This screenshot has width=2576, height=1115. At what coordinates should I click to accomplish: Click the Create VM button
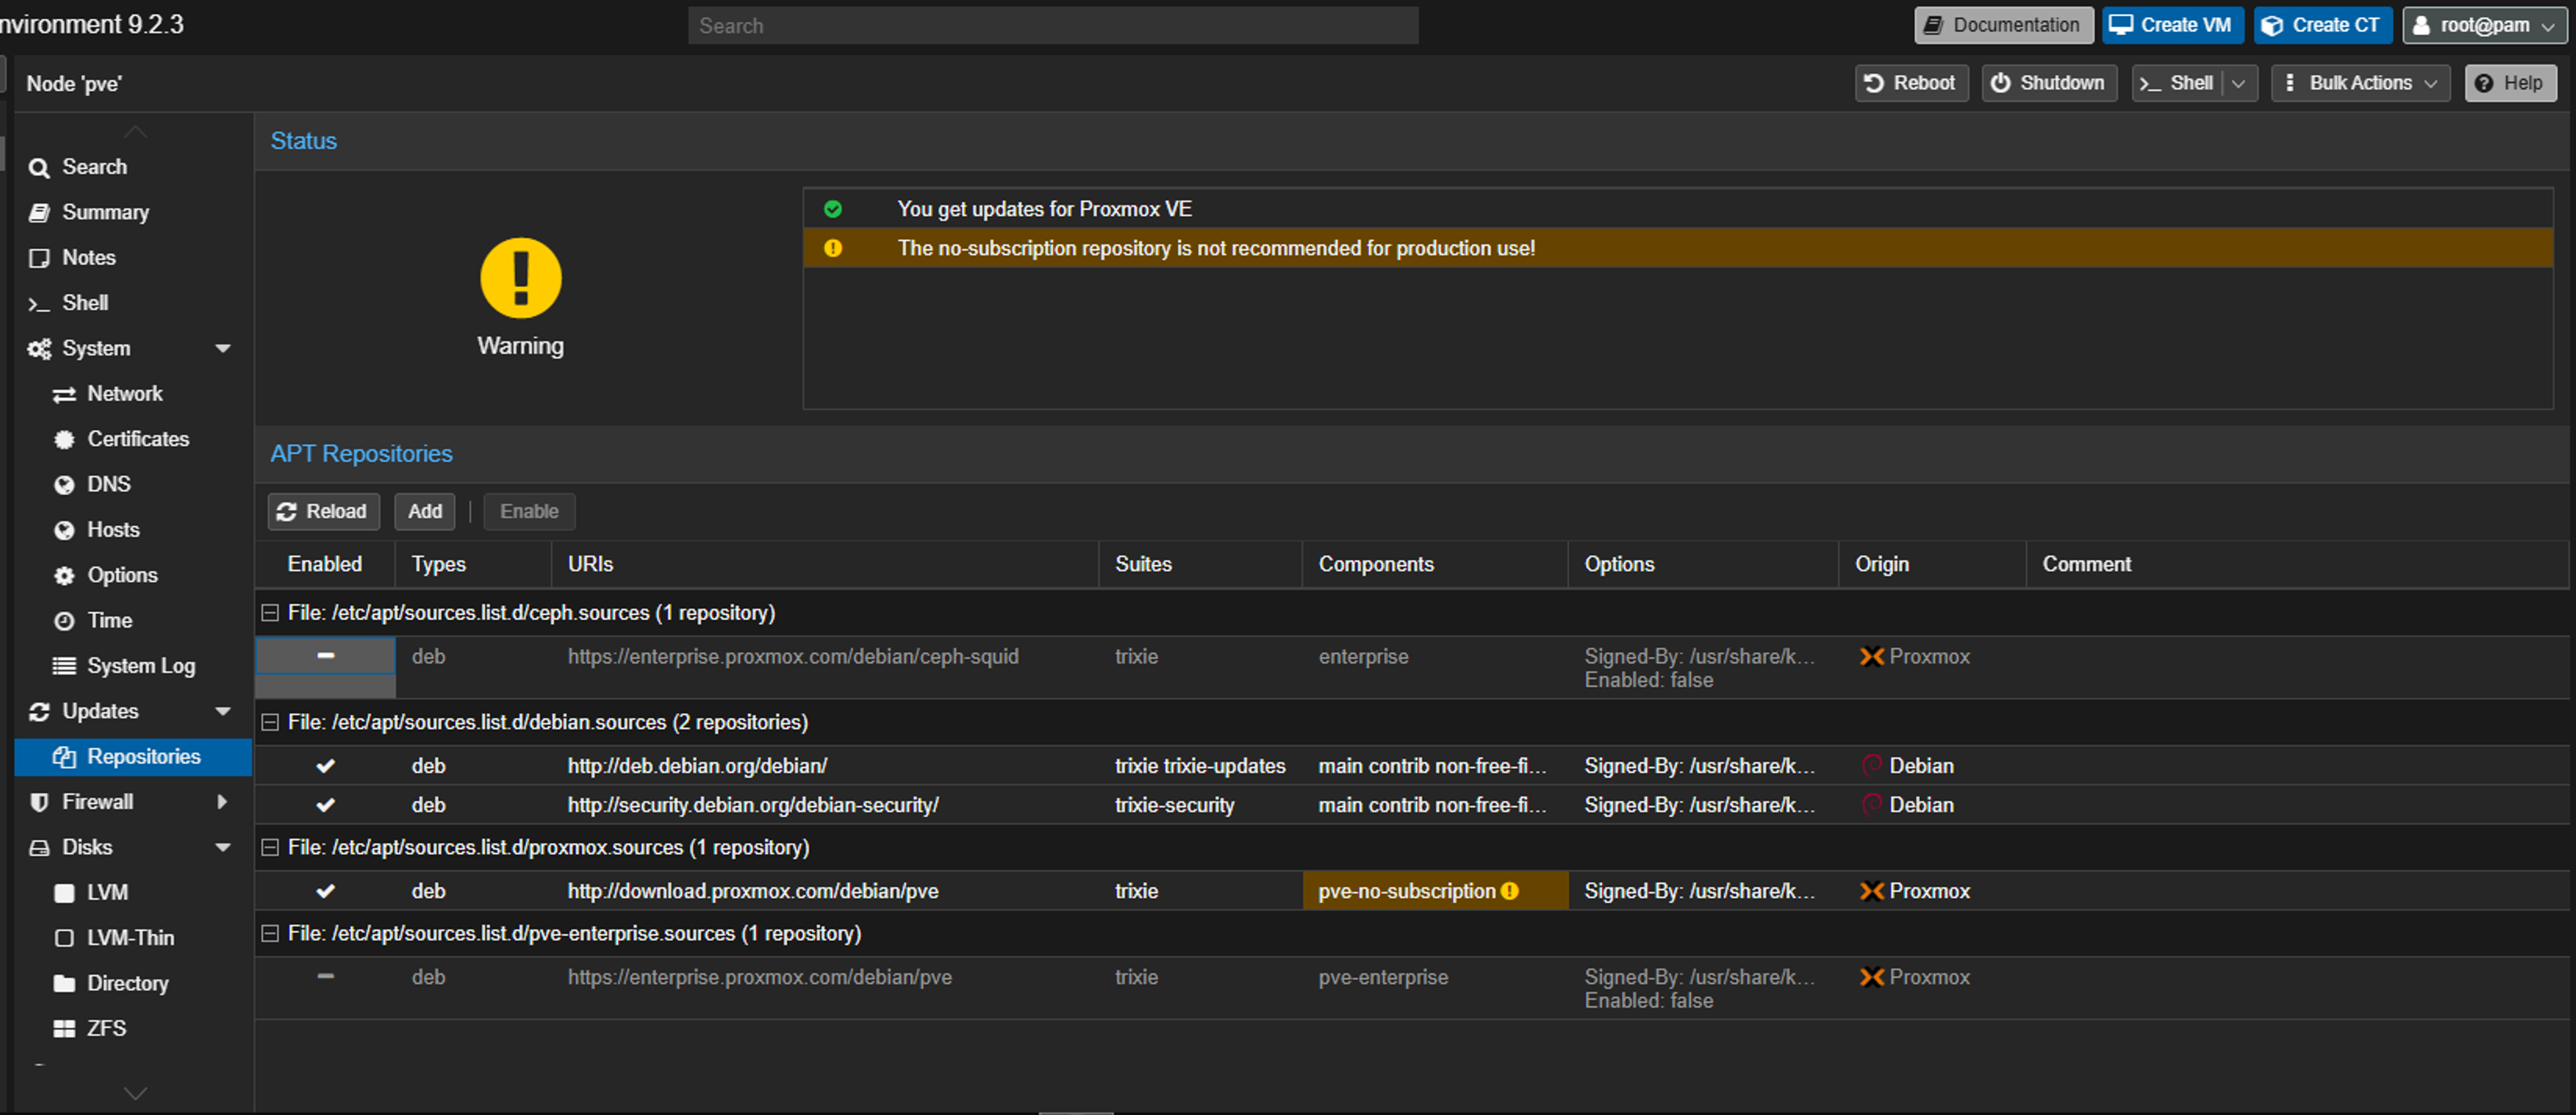[2172, 25]
